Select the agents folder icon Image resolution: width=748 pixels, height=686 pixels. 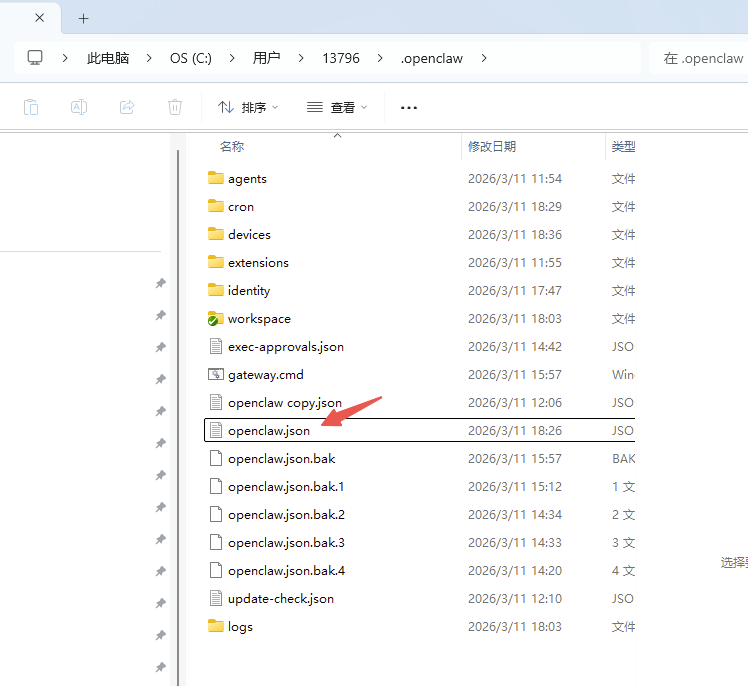click(216, 178)
